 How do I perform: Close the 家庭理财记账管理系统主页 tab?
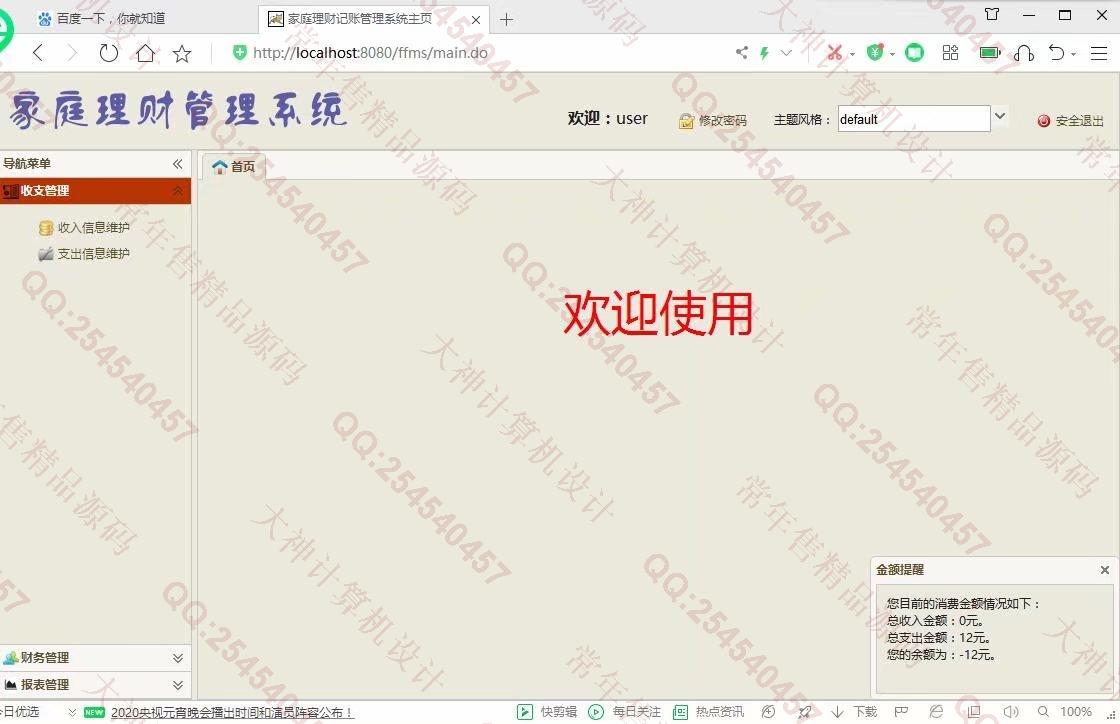point(476,19)
